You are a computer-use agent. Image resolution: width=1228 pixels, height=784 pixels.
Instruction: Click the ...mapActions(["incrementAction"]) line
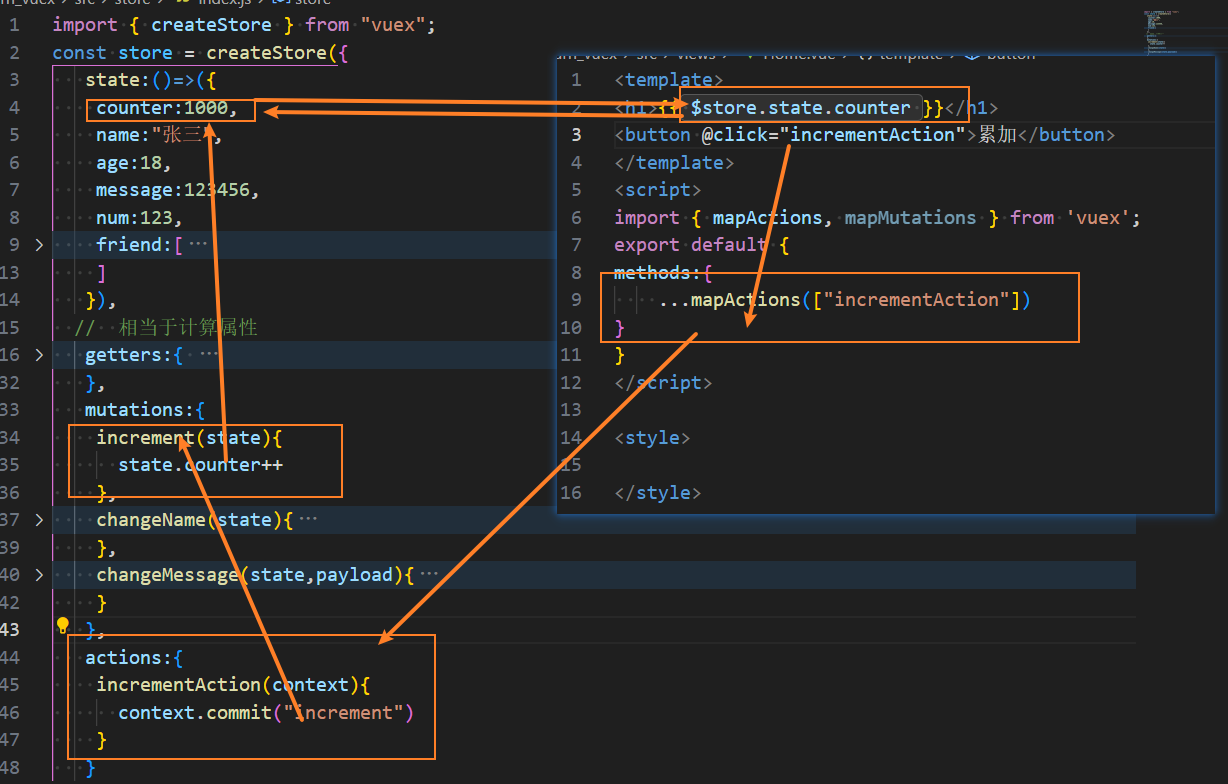844,299
